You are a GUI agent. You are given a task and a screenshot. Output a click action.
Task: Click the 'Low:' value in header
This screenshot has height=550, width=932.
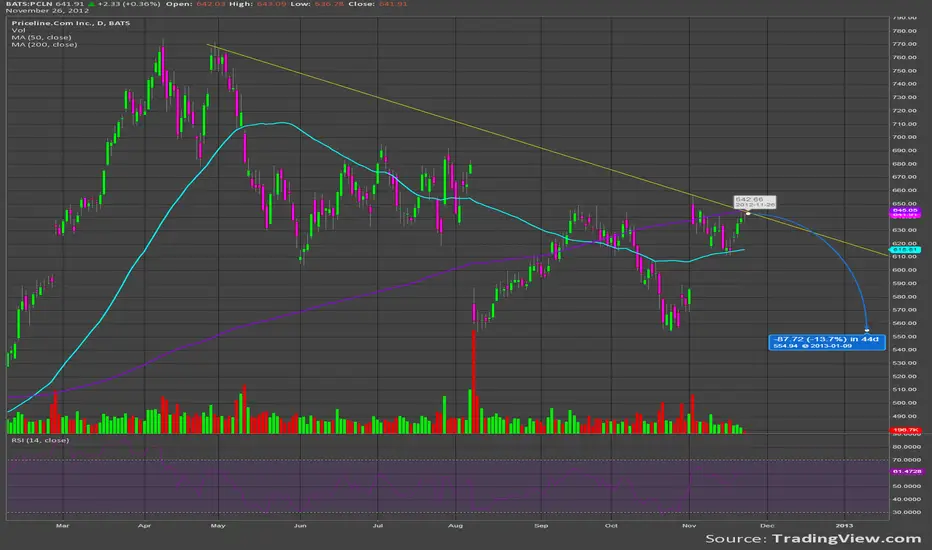tap(329, 4)
